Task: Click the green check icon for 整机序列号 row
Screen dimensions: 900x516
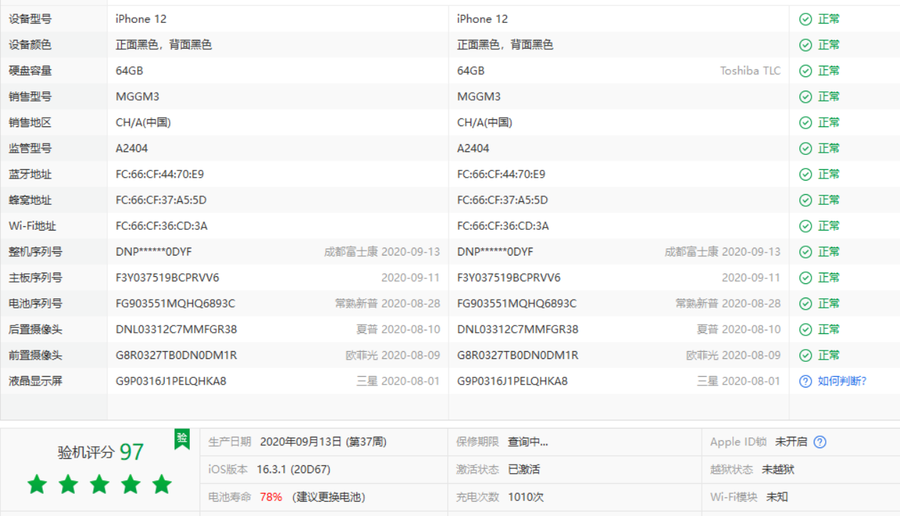Action: [805, 252]
